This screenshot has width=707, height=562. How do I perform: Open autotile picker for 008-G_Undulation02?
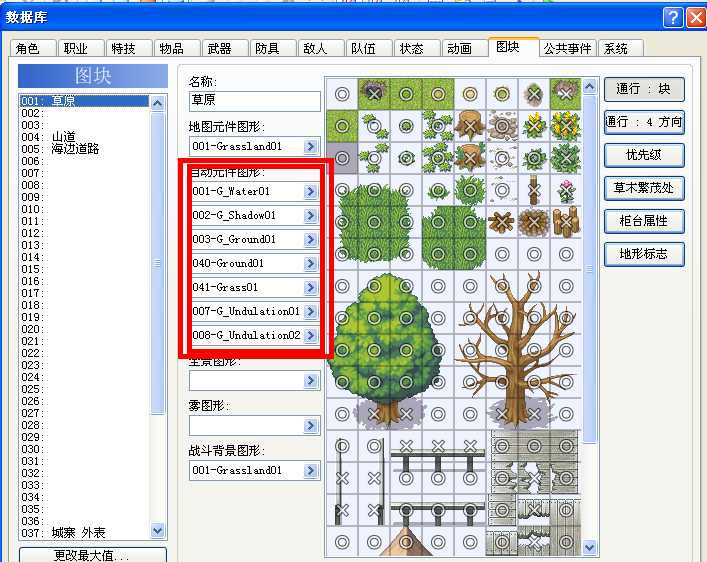[310, 335]
